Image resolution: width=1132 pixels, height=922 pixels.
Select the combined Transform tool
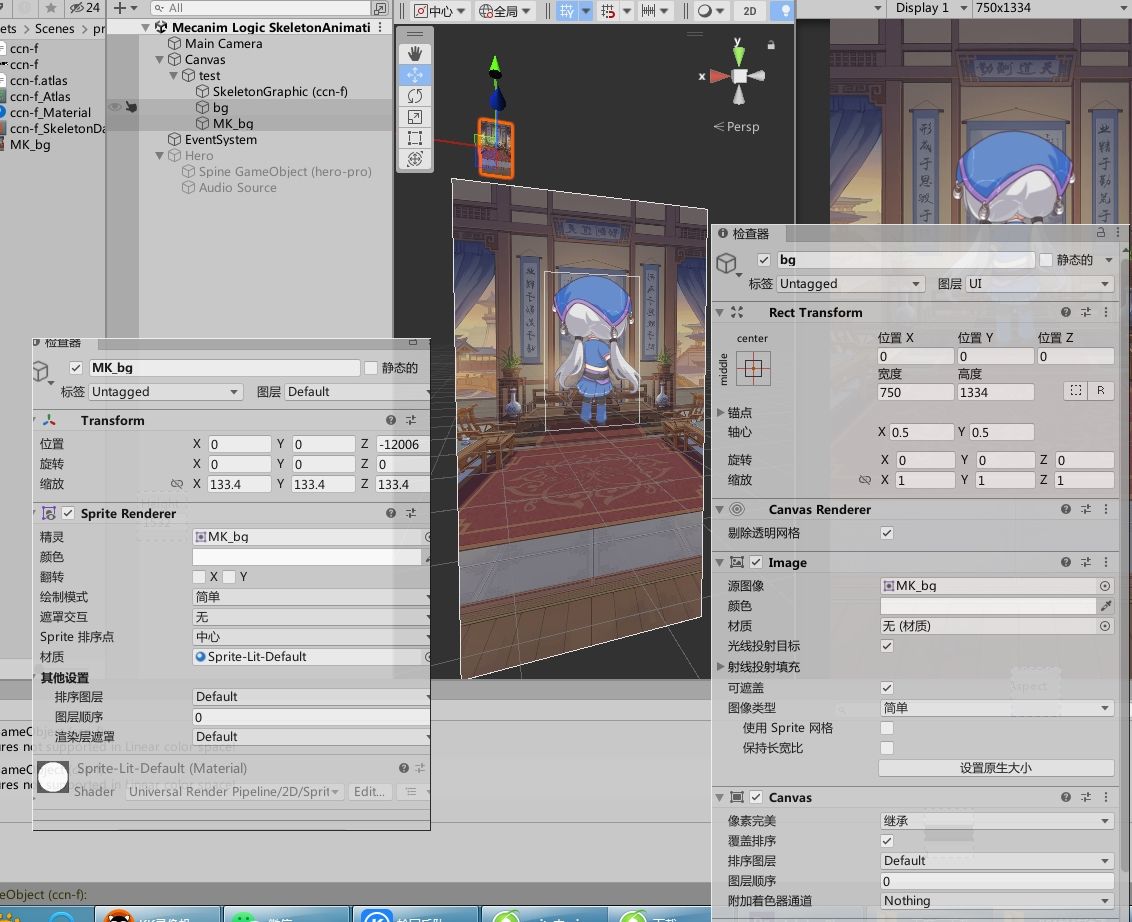pyautogui.click(x=414, y=159)
